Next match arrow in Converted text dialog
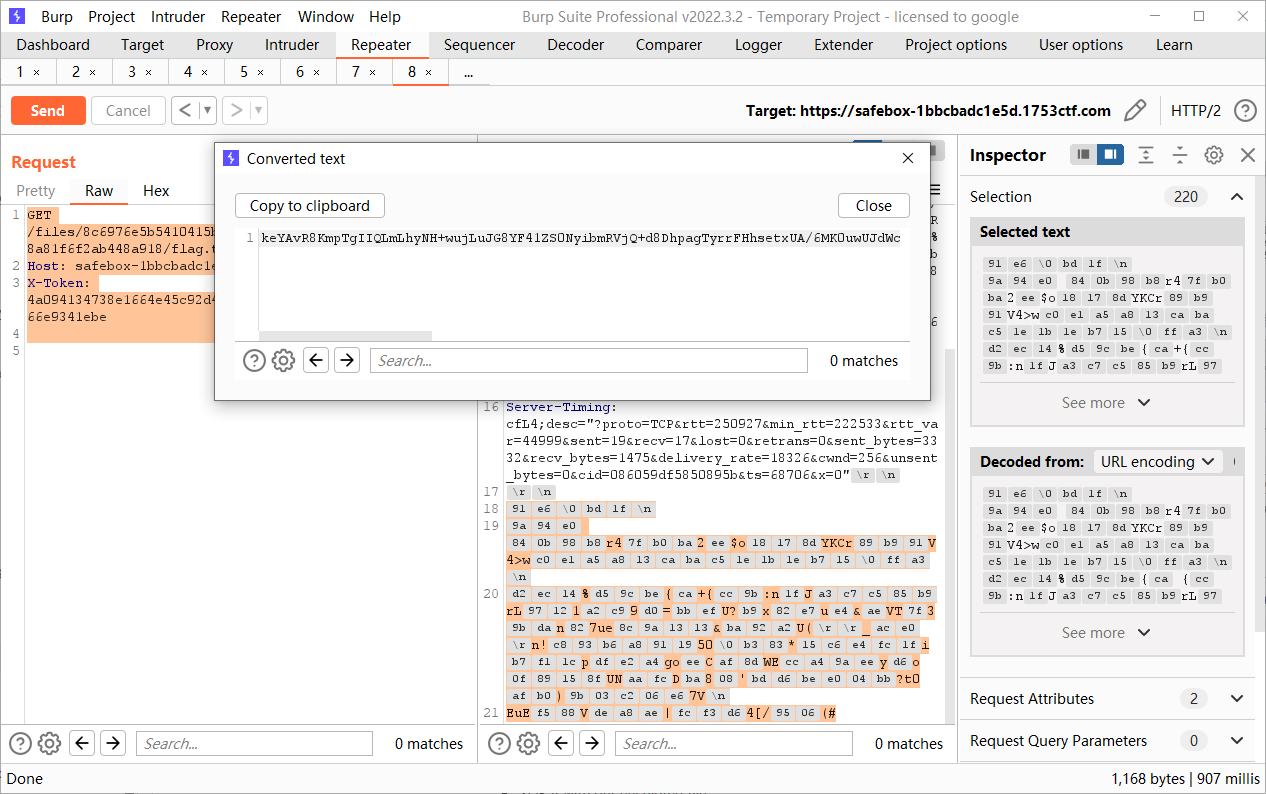Viewport: 1266px width, 794px height. pos(347,361)
